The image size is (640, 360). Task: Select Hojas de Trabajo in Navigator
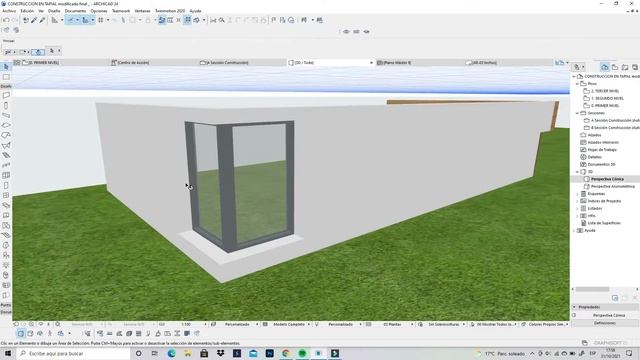(602, 150)
